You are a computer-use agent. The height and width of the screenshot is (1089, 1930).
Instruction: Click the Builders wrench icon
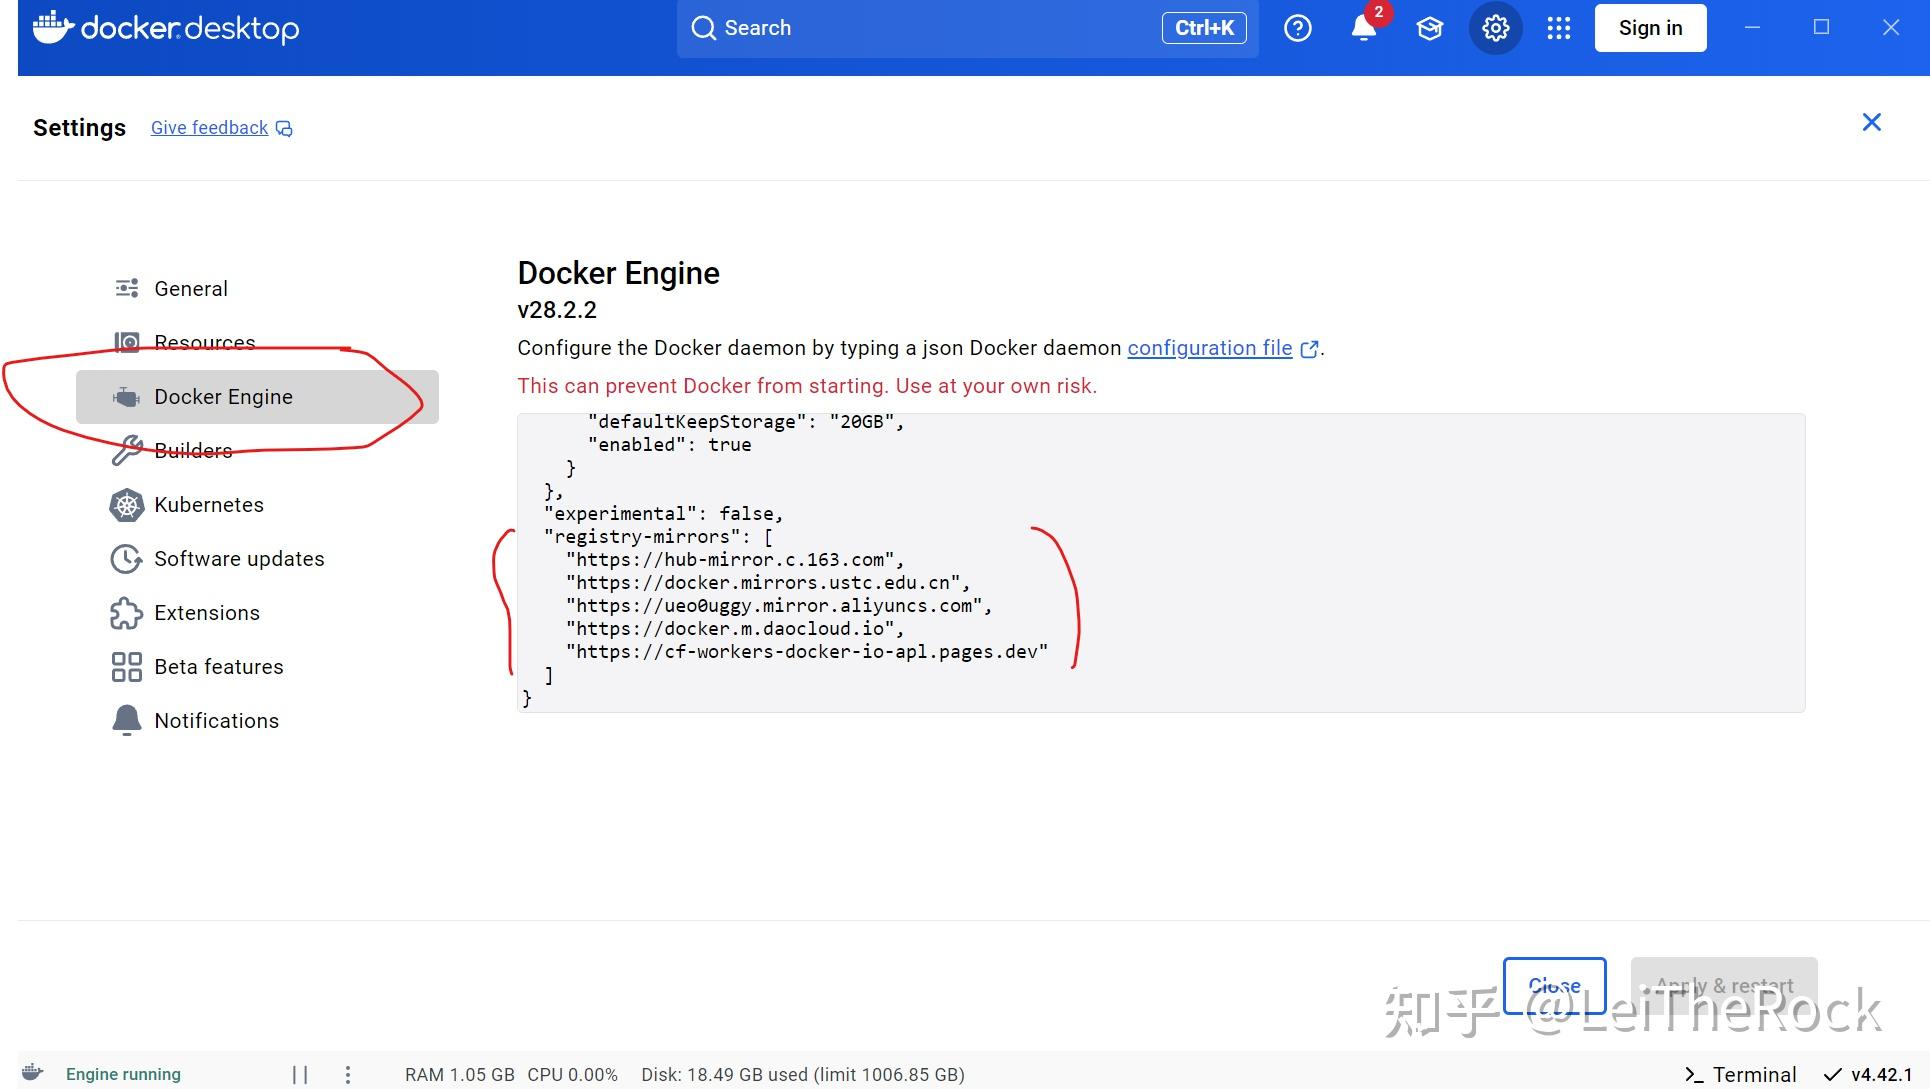click(x=126, y=450)
